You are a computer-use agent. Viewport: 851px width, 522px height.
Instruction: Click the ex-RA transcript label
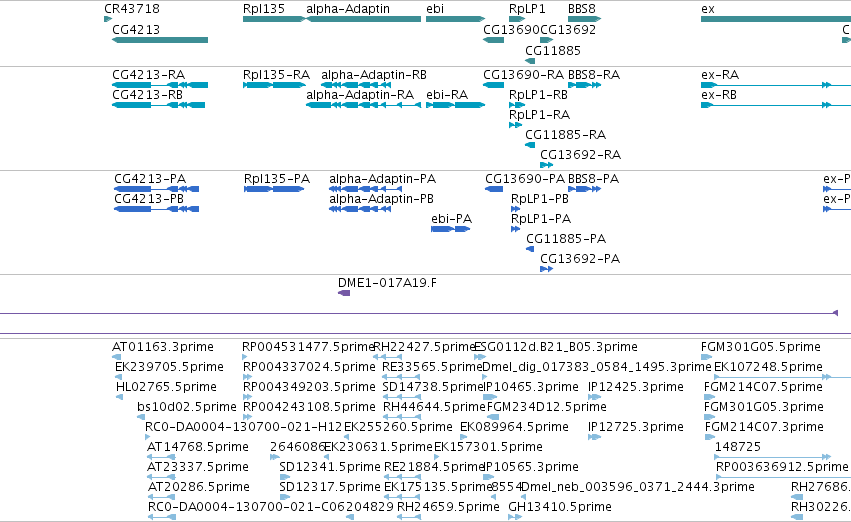pos(720,74)
